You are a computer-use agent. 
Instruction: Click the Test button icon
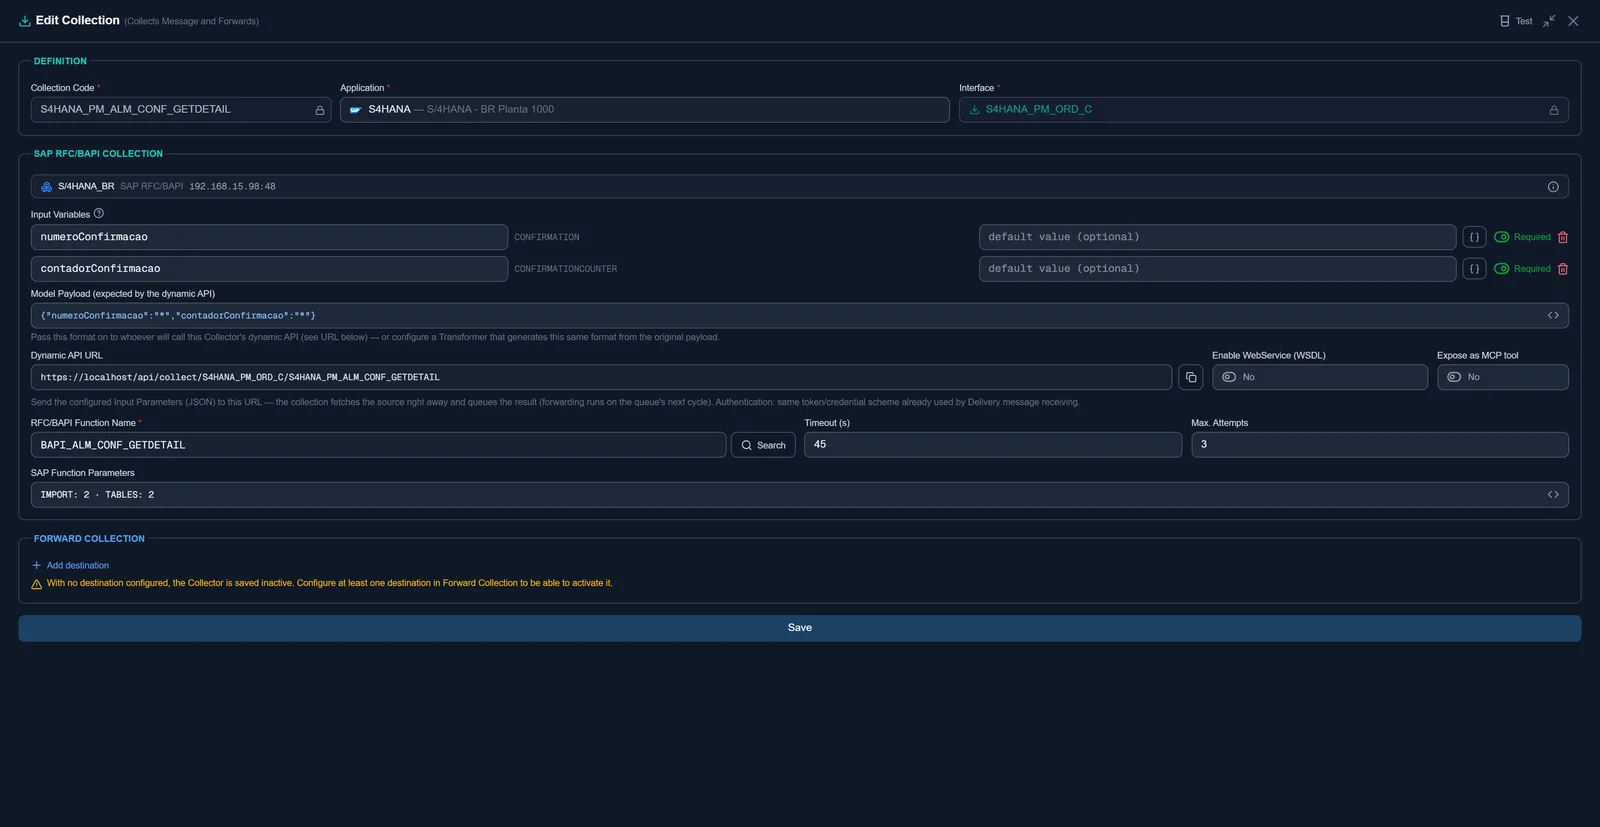(x=1504, y=21)
